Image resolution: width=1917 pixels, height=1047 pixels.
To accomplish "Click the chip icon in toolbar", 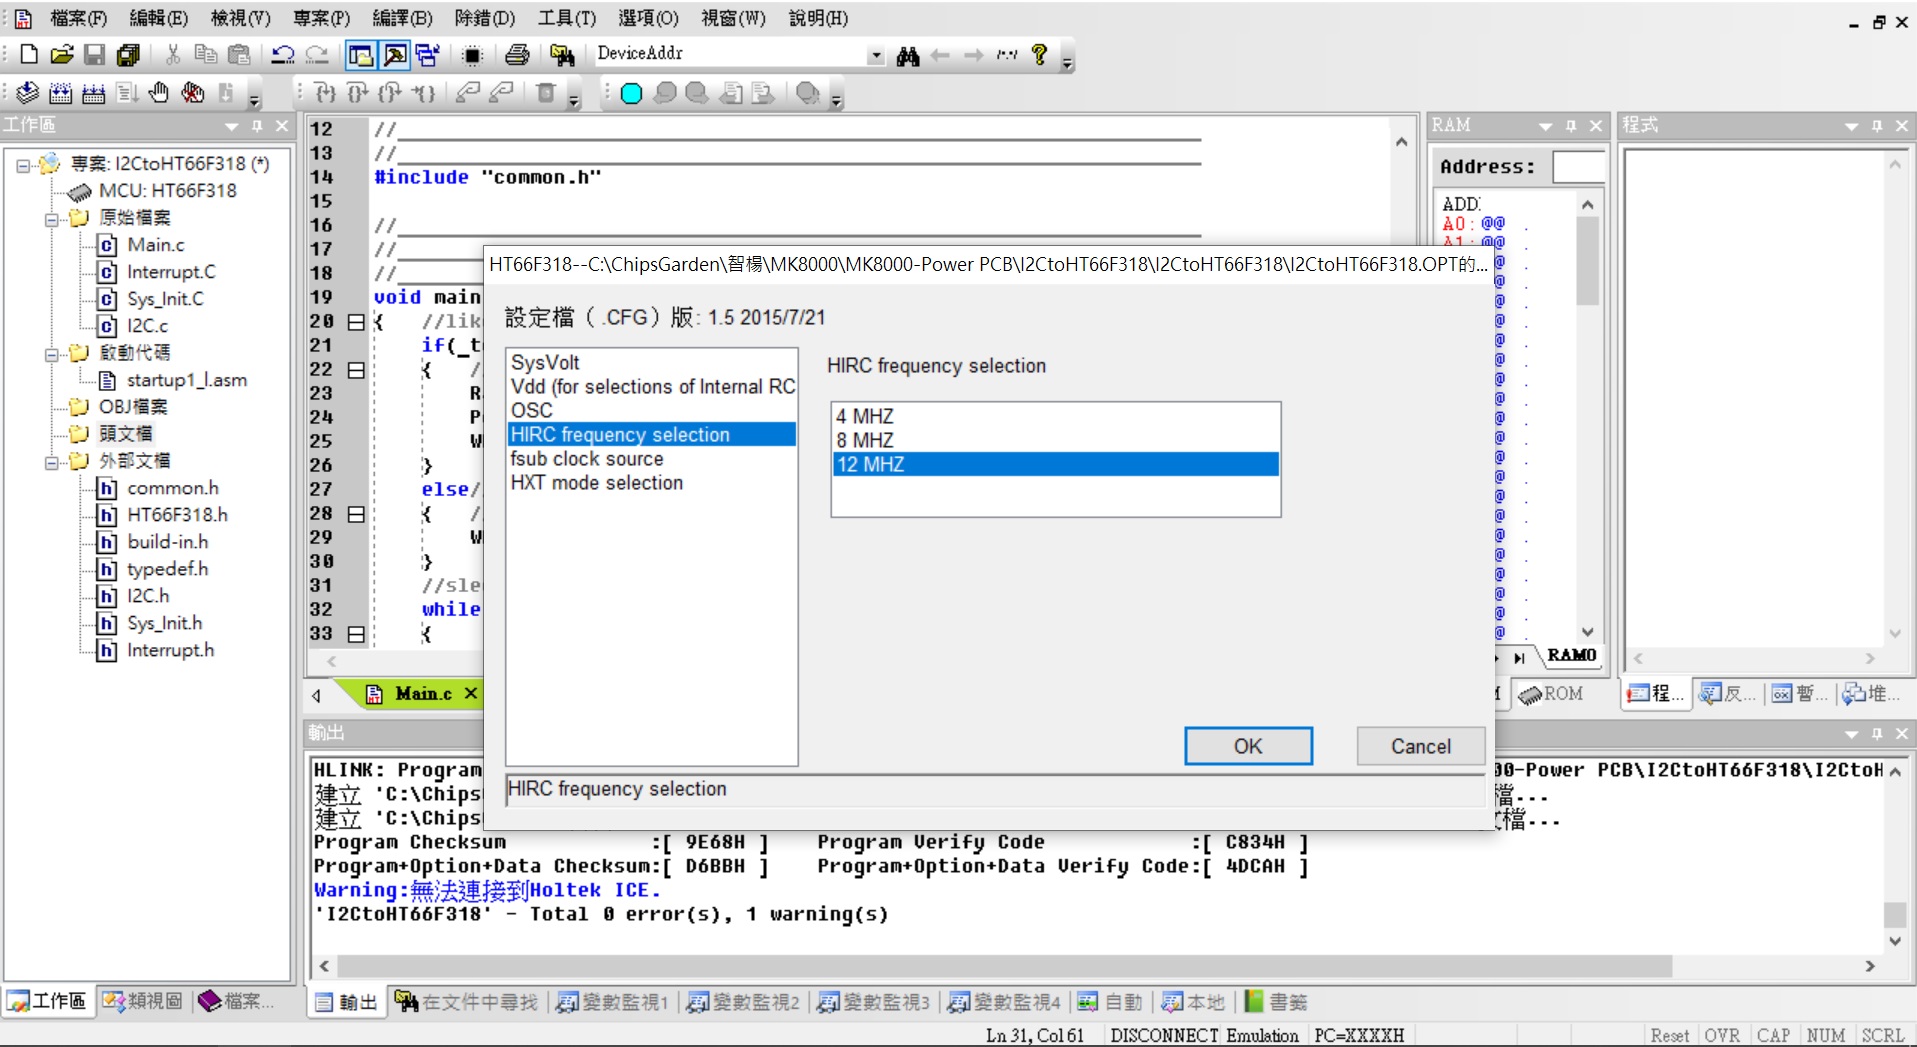I will click(x=472, y=54).
